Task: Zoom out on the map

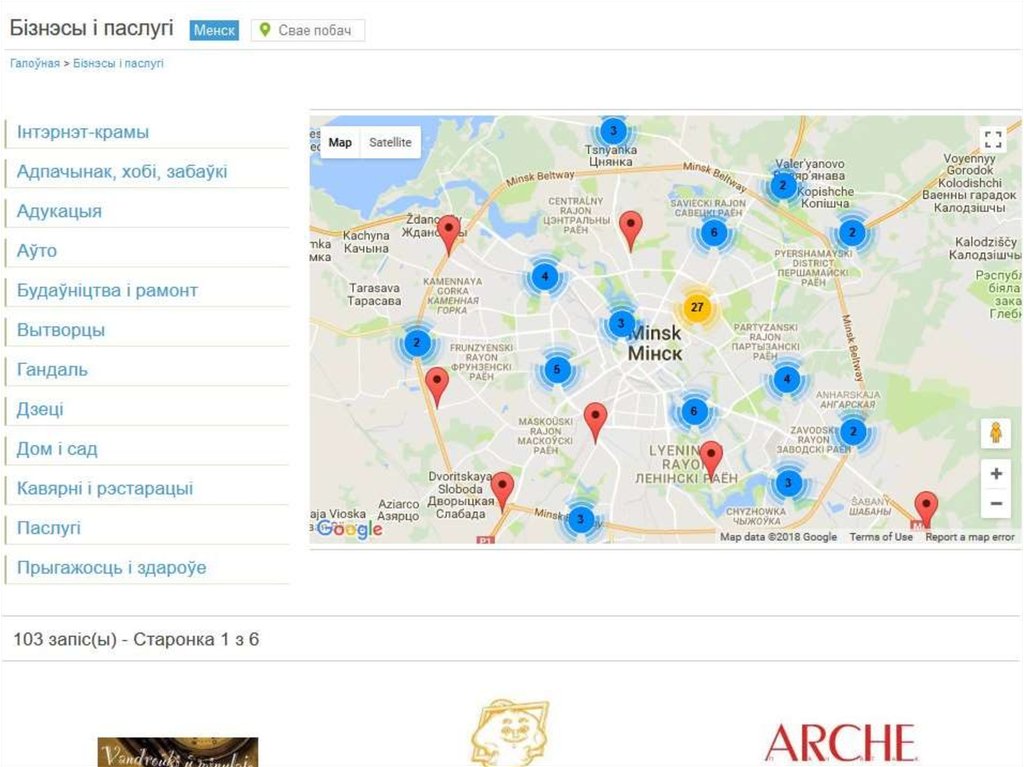Action: 995,504
